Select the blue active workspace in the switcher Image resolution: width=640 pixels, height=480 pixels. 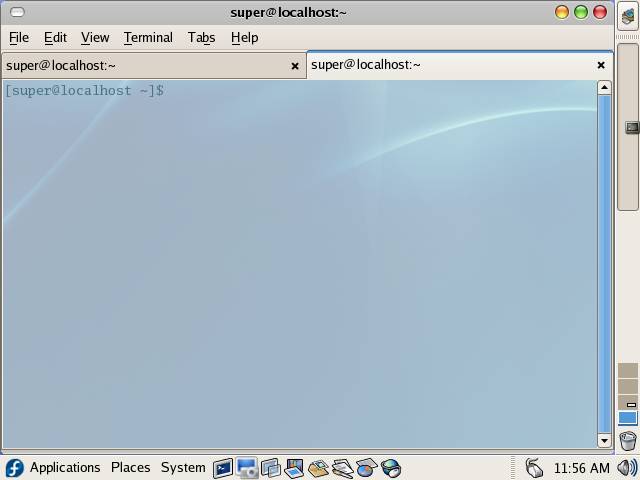click(628, 418)
